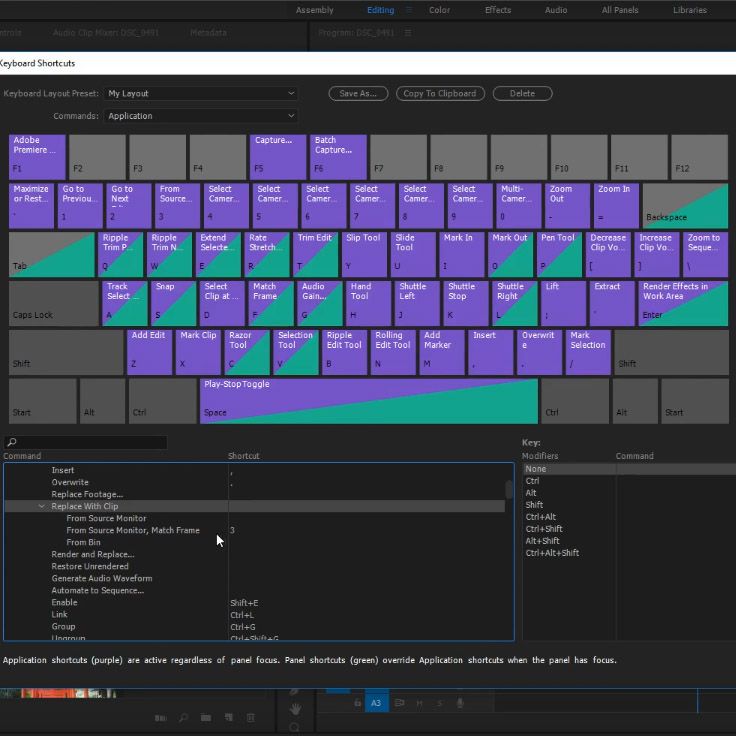Switch to the Effects workspace

(x=498, y=10)
